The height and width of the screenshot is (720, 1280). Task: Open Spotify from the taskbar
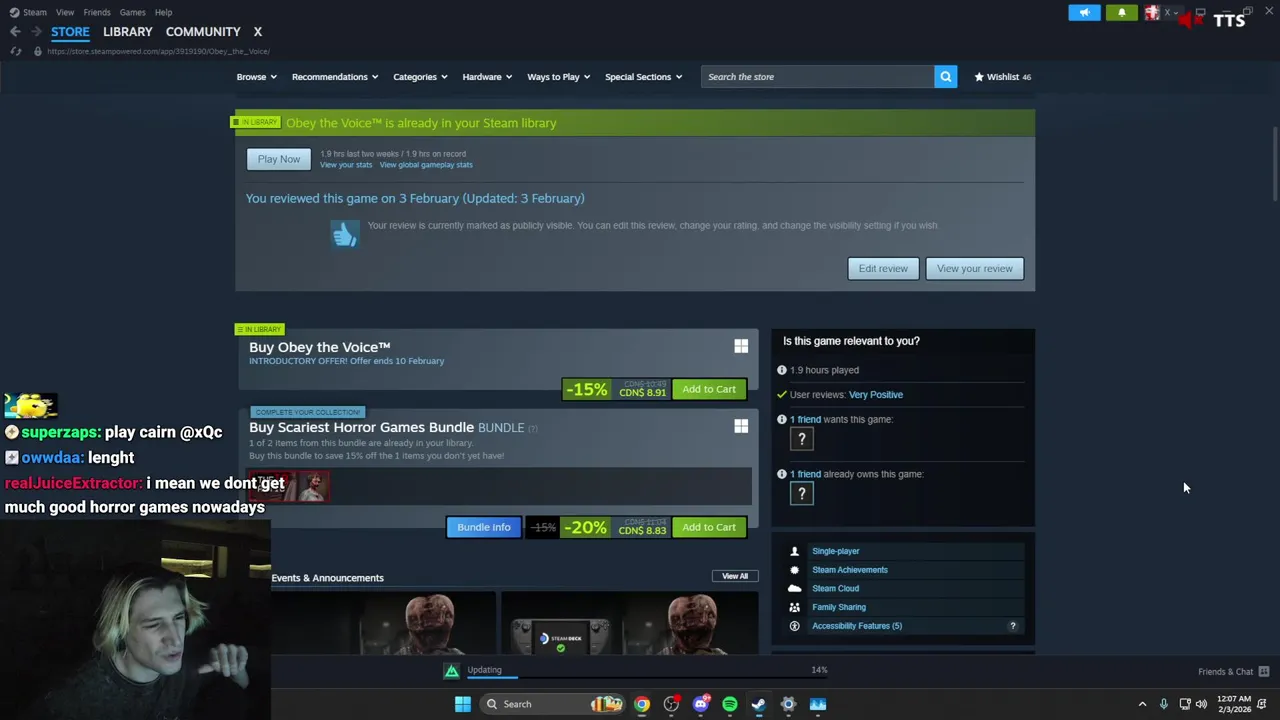click(729, 704)
